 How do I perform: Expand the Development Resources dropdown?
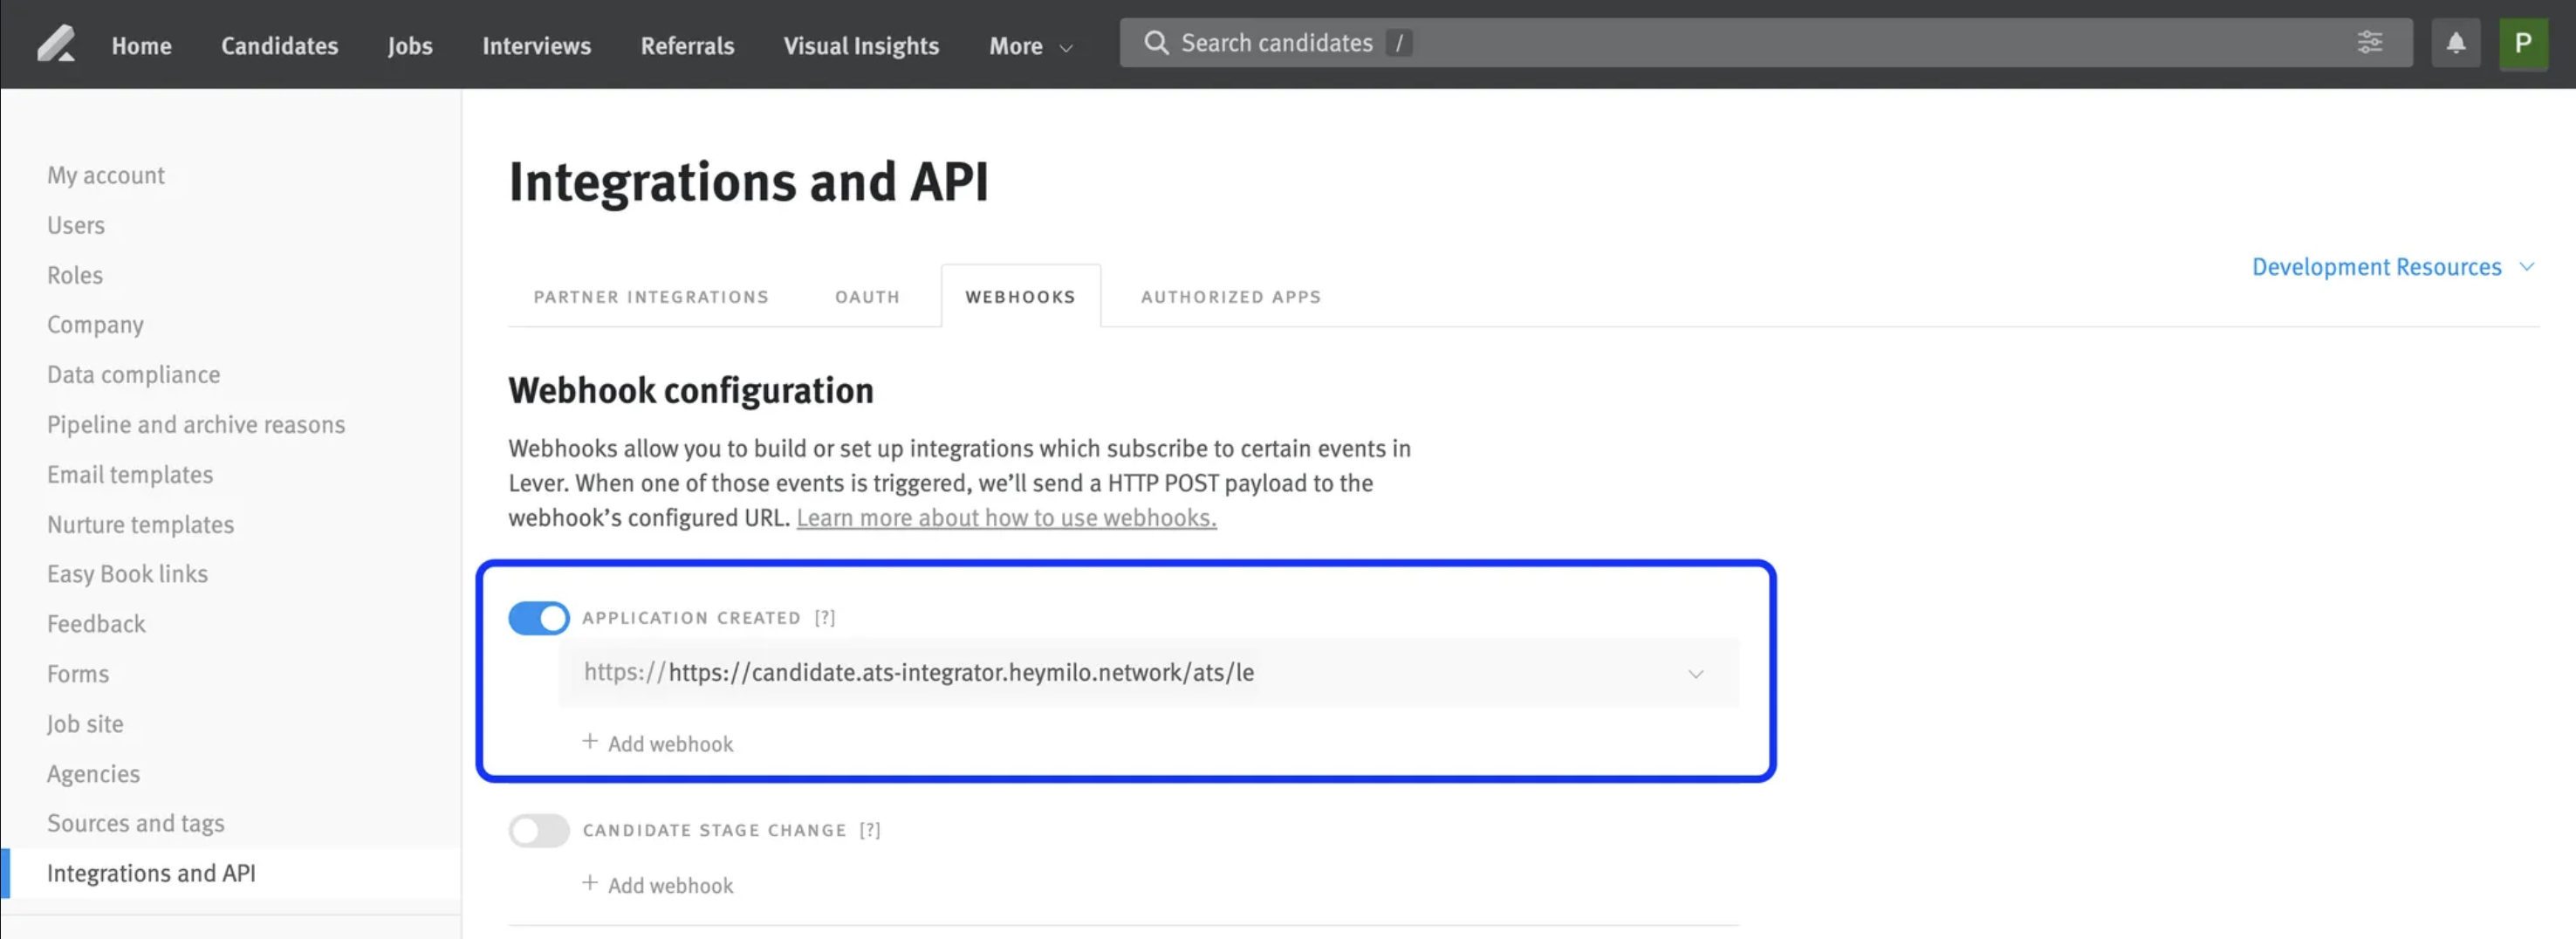click(x=2393, y=267)
